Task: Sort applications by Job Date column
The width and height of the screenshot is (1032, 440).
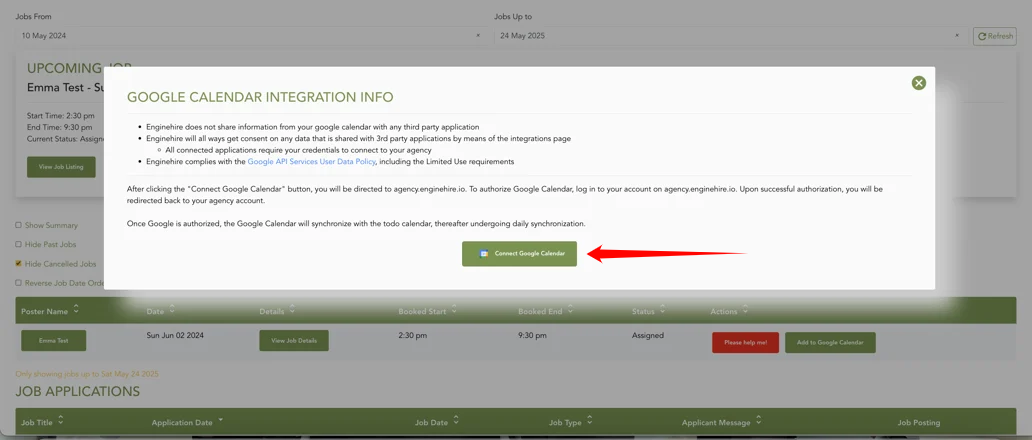Action: pyautogui.click(x=437, y=422)
